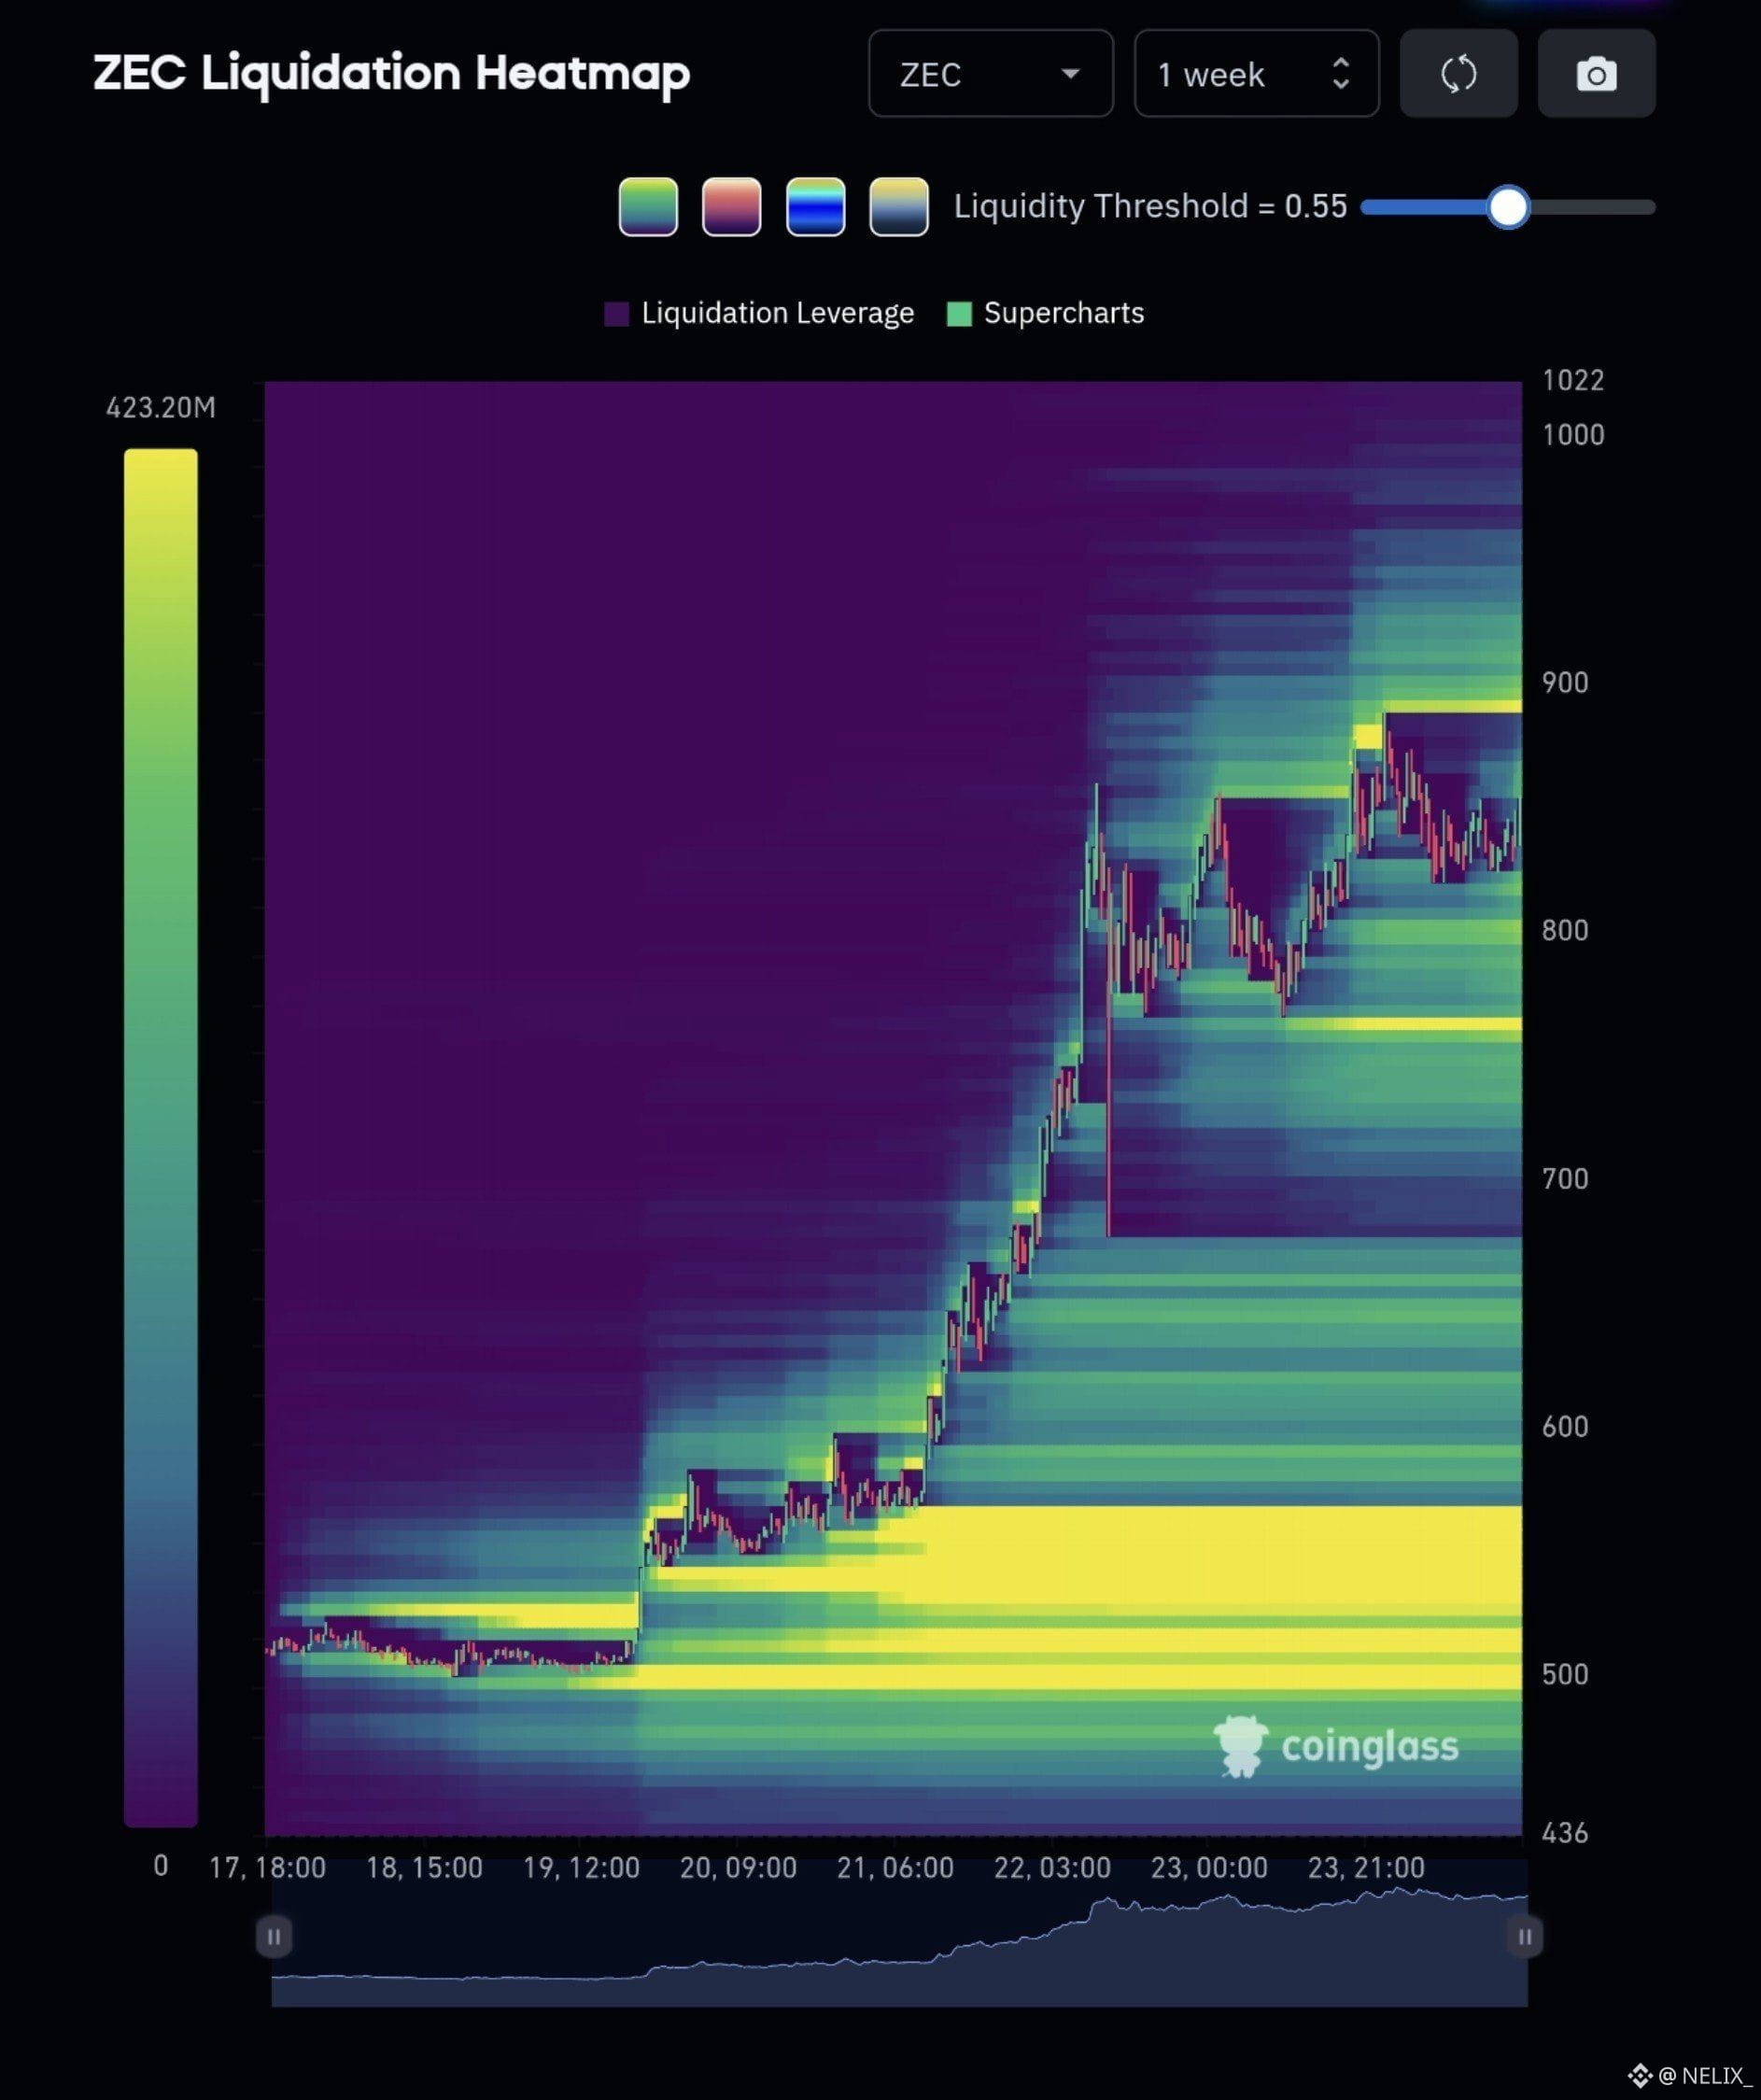Click the 423.20M color scale bar
Viewport: 1761px width, 2100px height.
click(161, 1137)
